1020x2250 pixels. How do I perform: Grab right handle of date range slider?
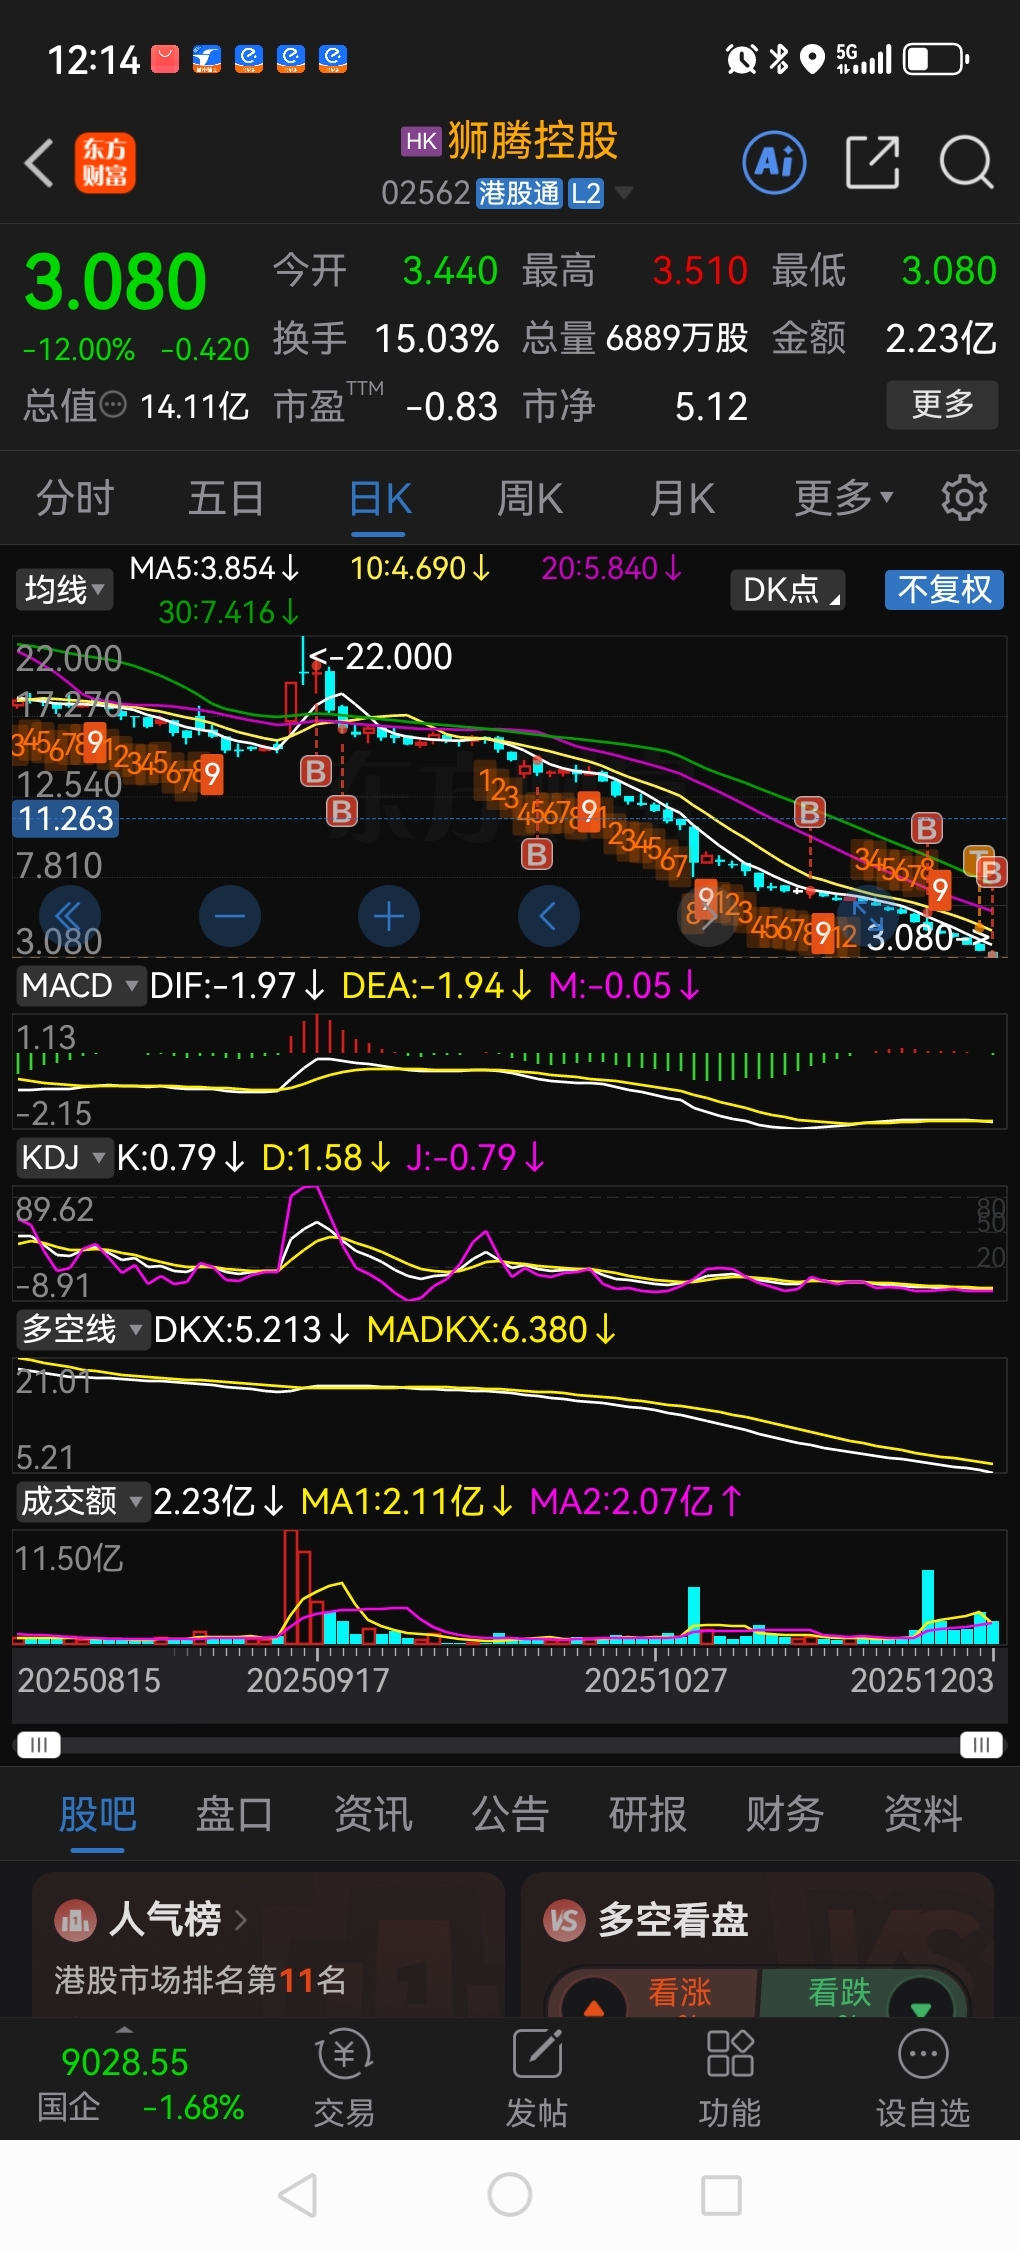point(981,1745)
